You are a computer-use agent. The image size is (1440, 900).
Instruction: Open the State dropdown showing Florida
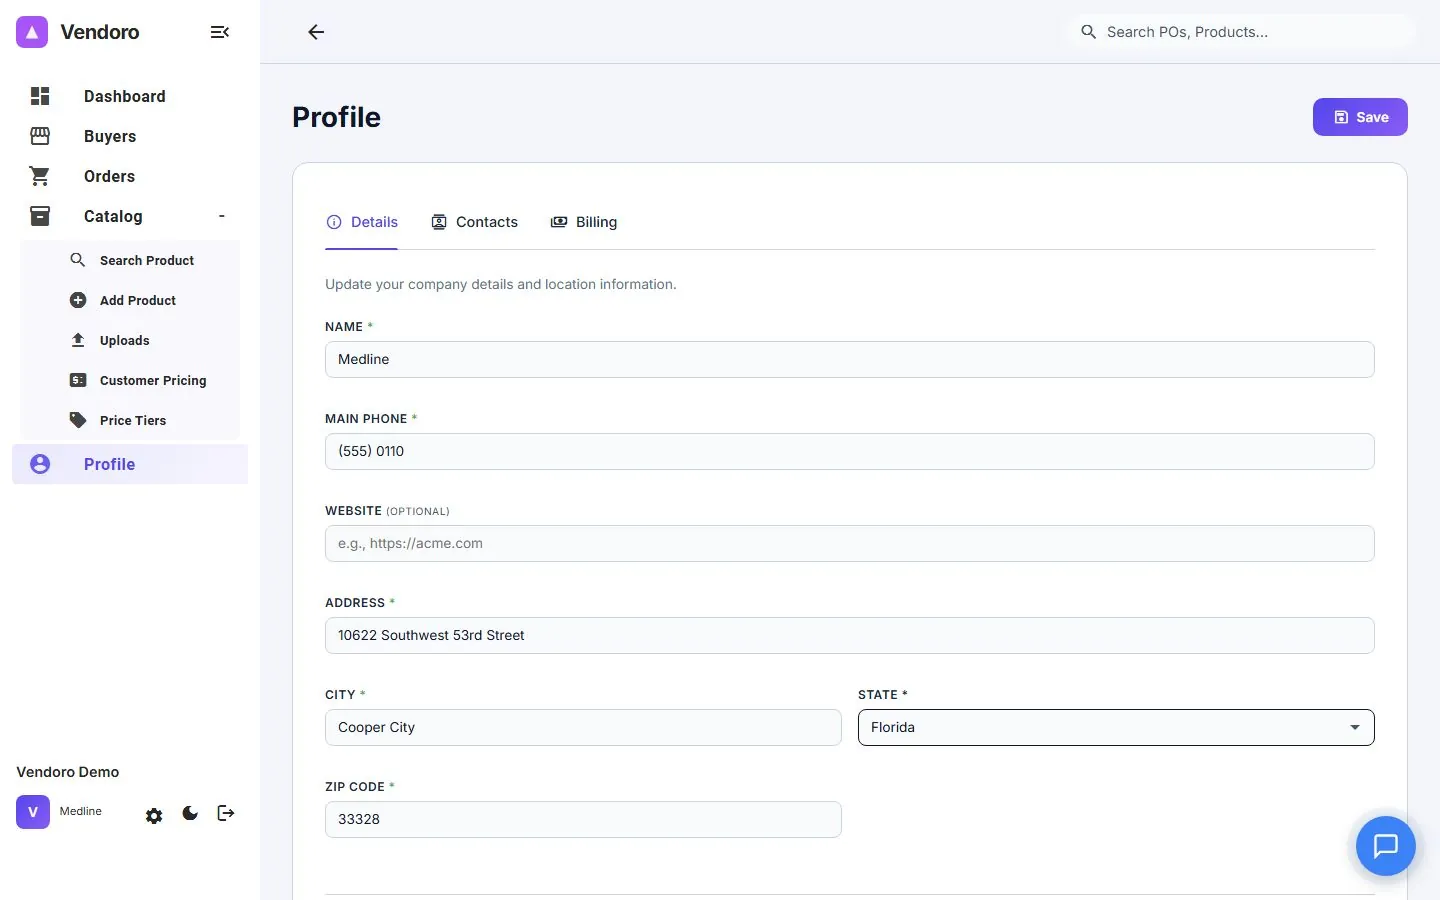click(x=1116, y=727)
